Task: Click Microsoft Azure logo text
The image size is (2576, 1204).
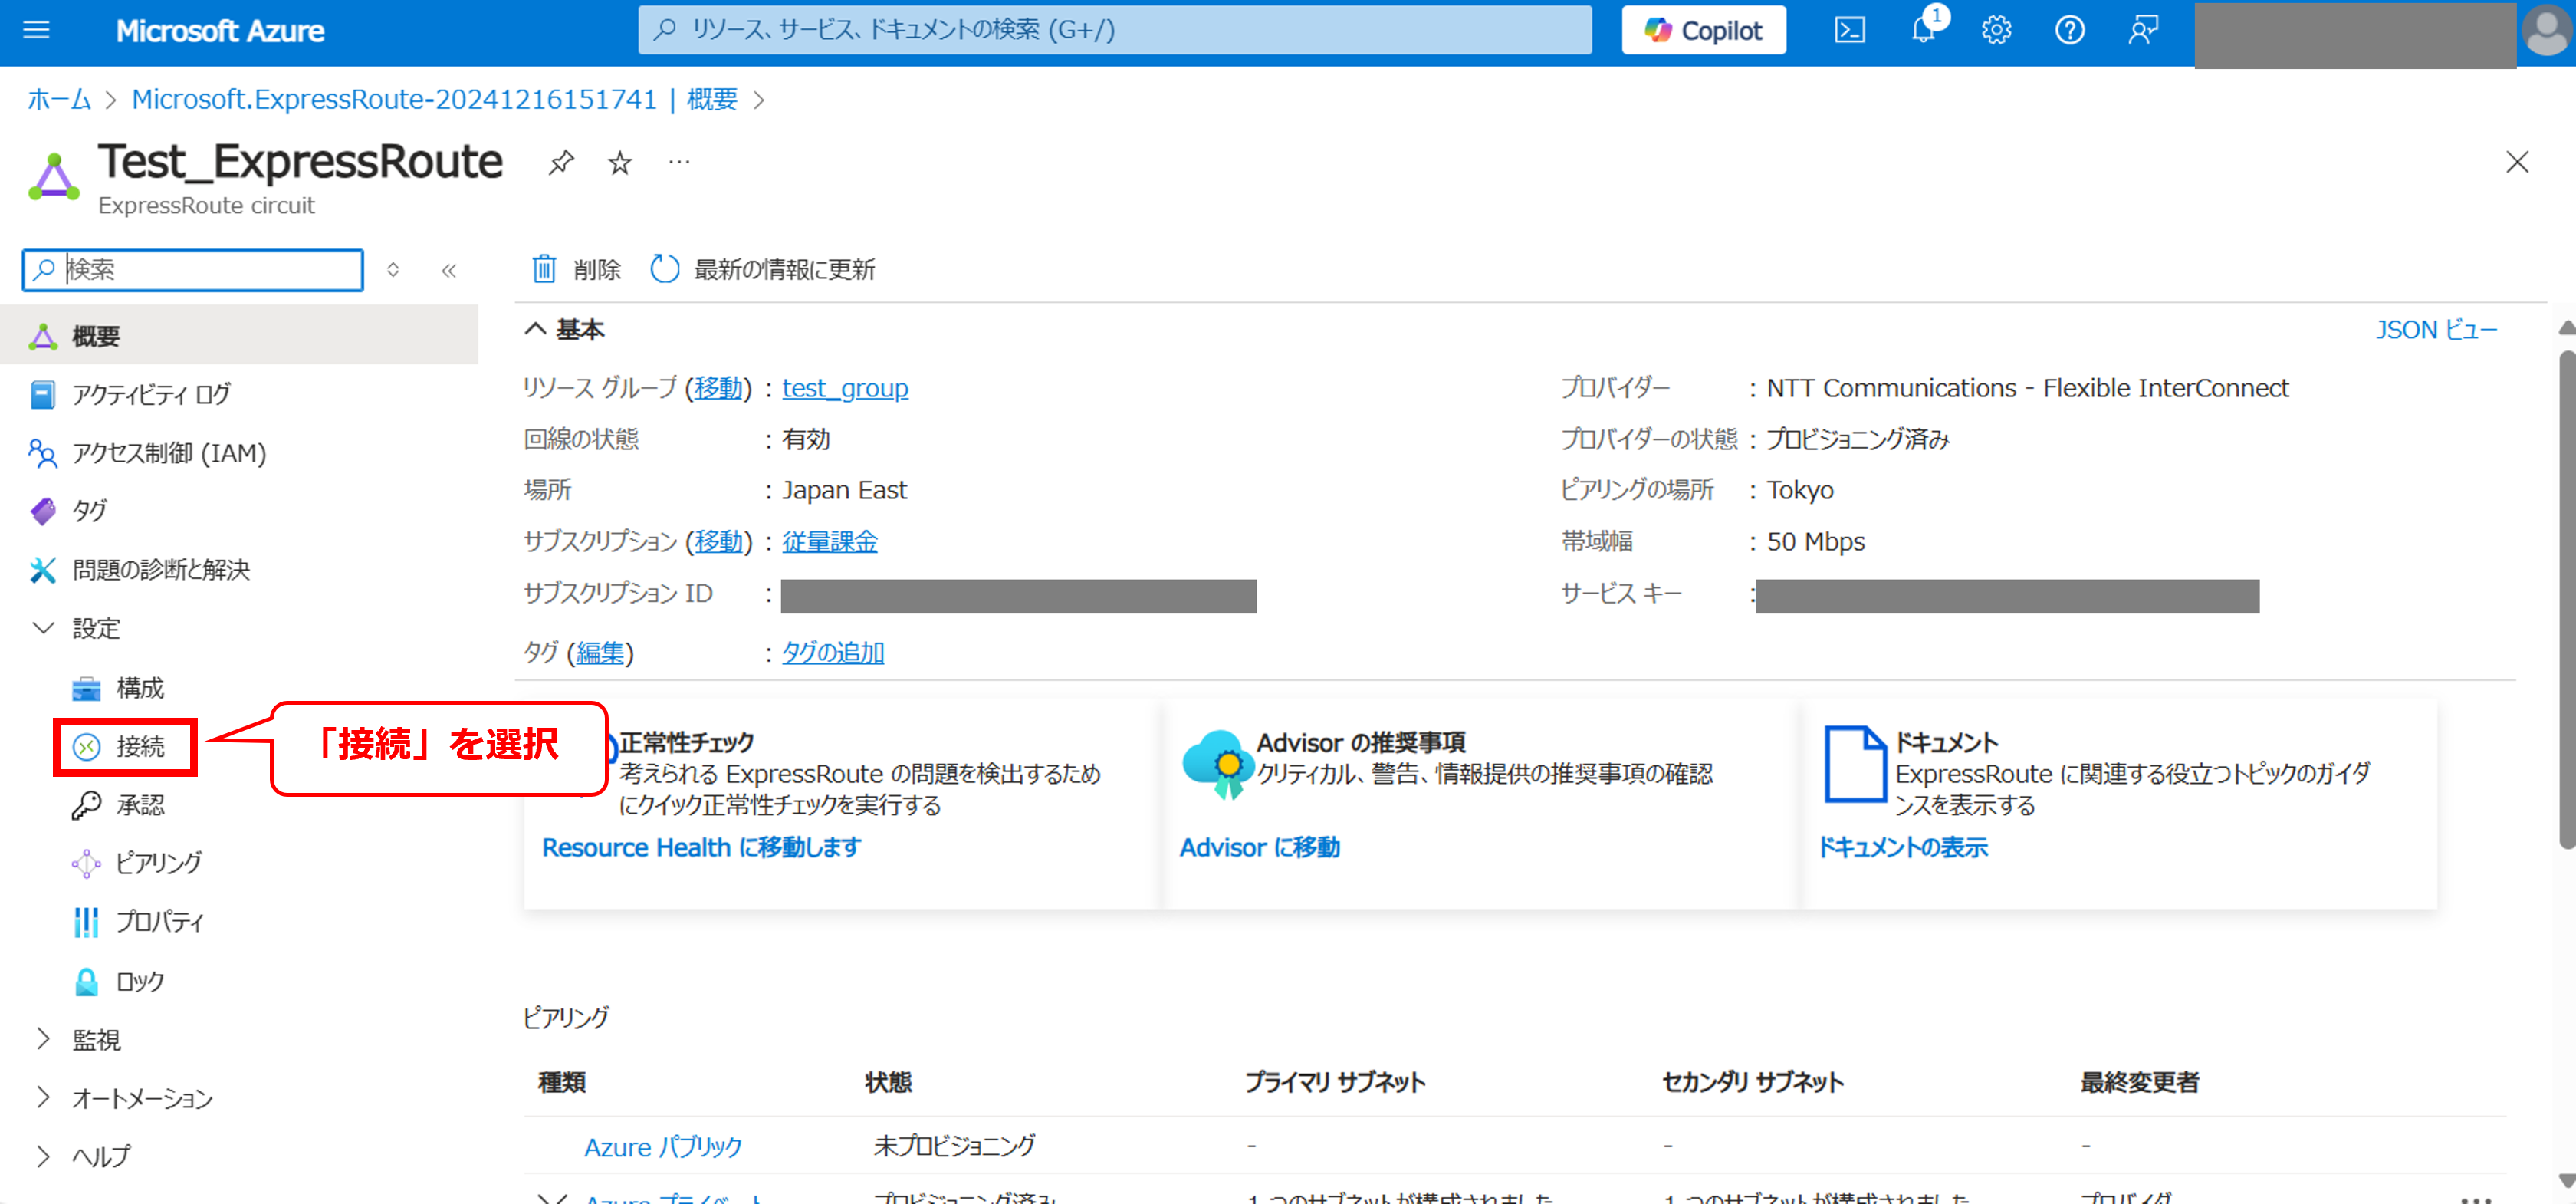Action: [x=220, y=30]
